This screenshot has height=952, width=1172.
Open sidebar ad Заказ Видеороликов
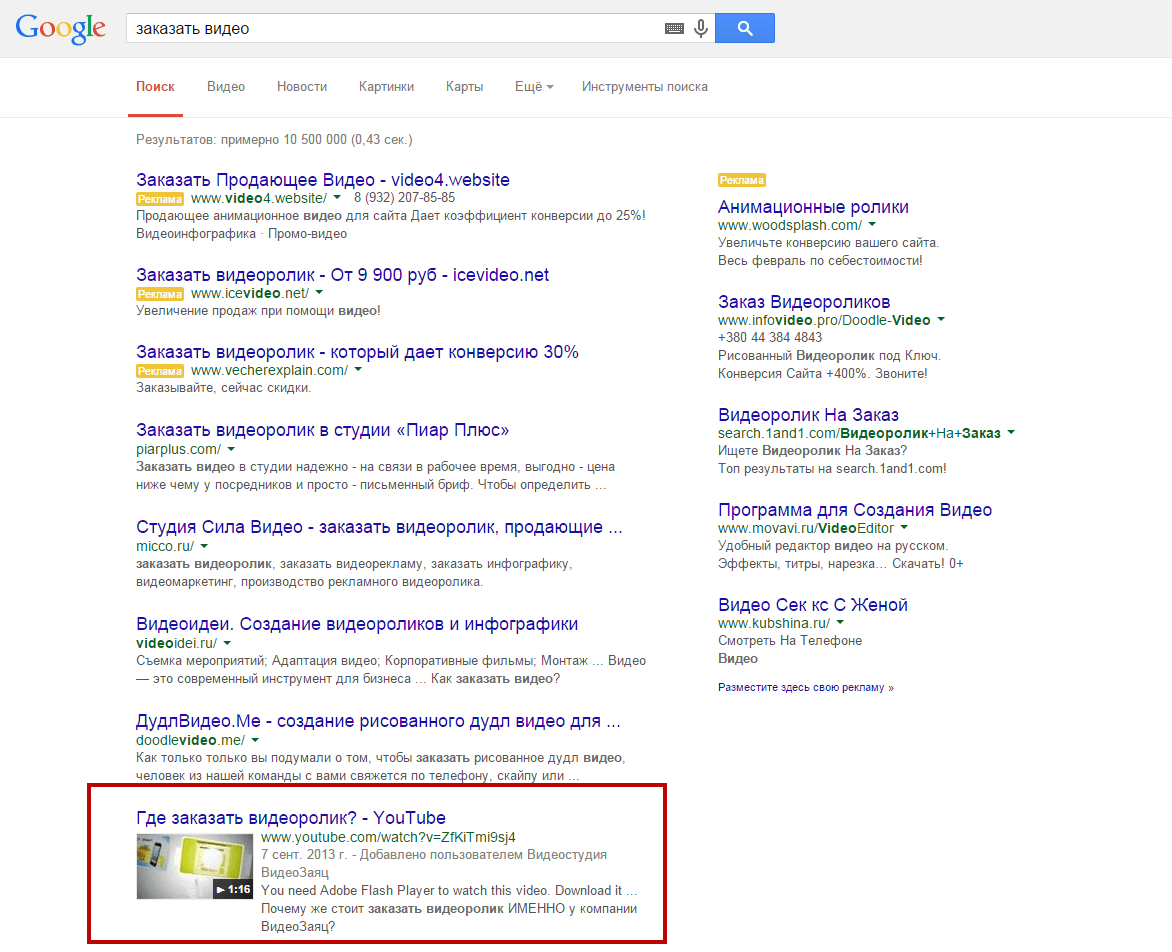click(804, 302)
